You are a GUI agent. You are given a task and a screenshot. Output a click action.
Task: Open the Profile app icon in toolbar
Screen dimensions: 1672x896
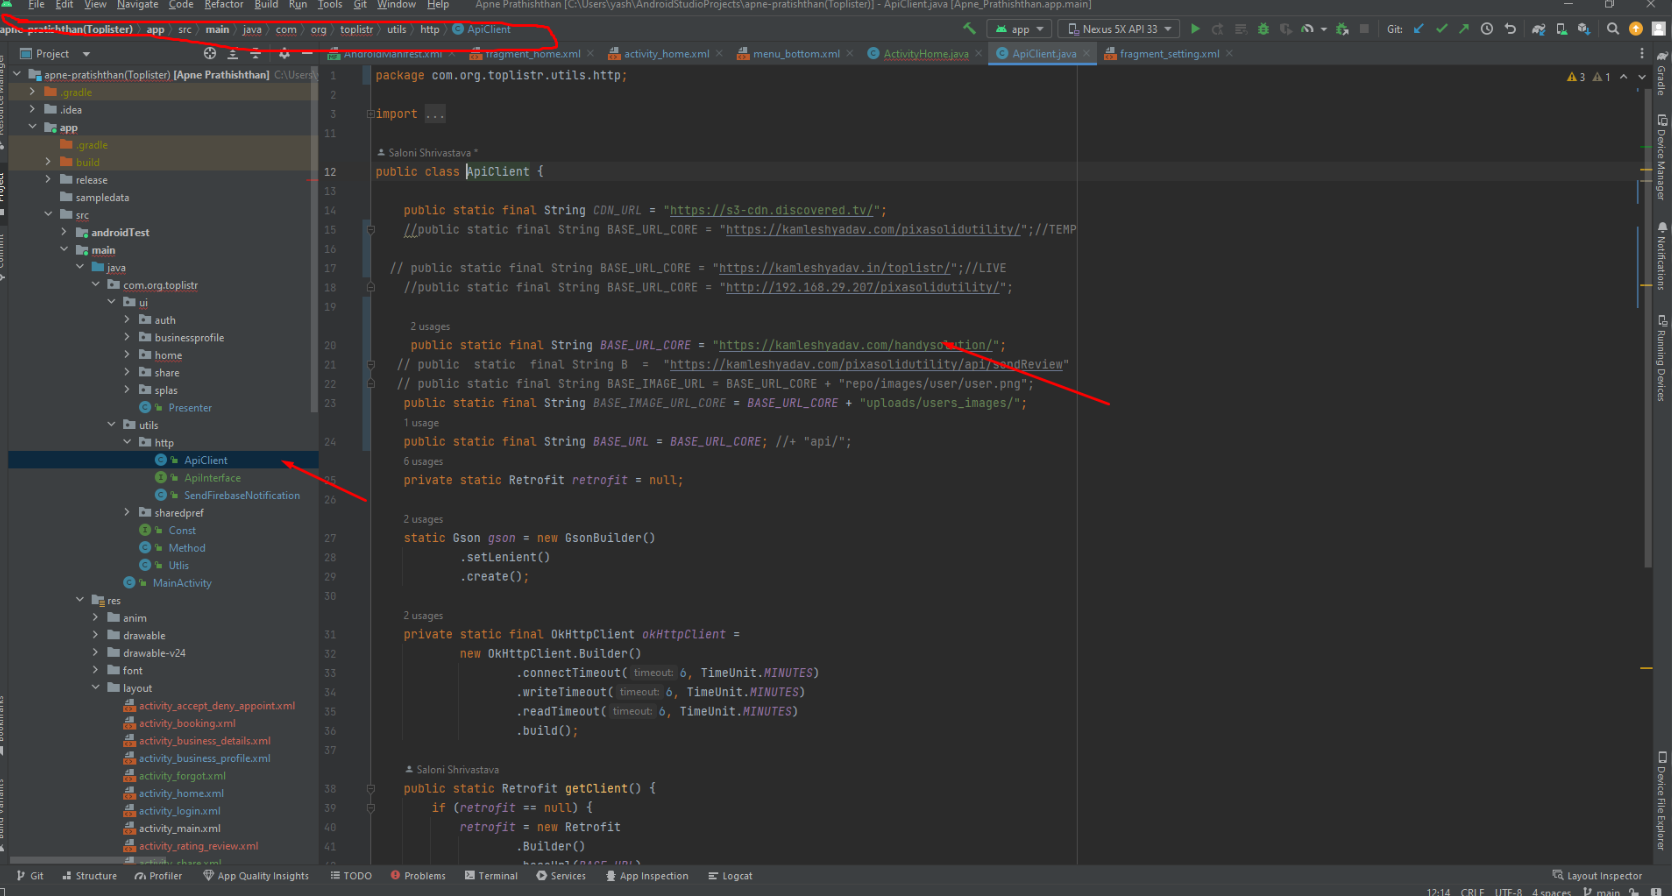point(1307,29)
